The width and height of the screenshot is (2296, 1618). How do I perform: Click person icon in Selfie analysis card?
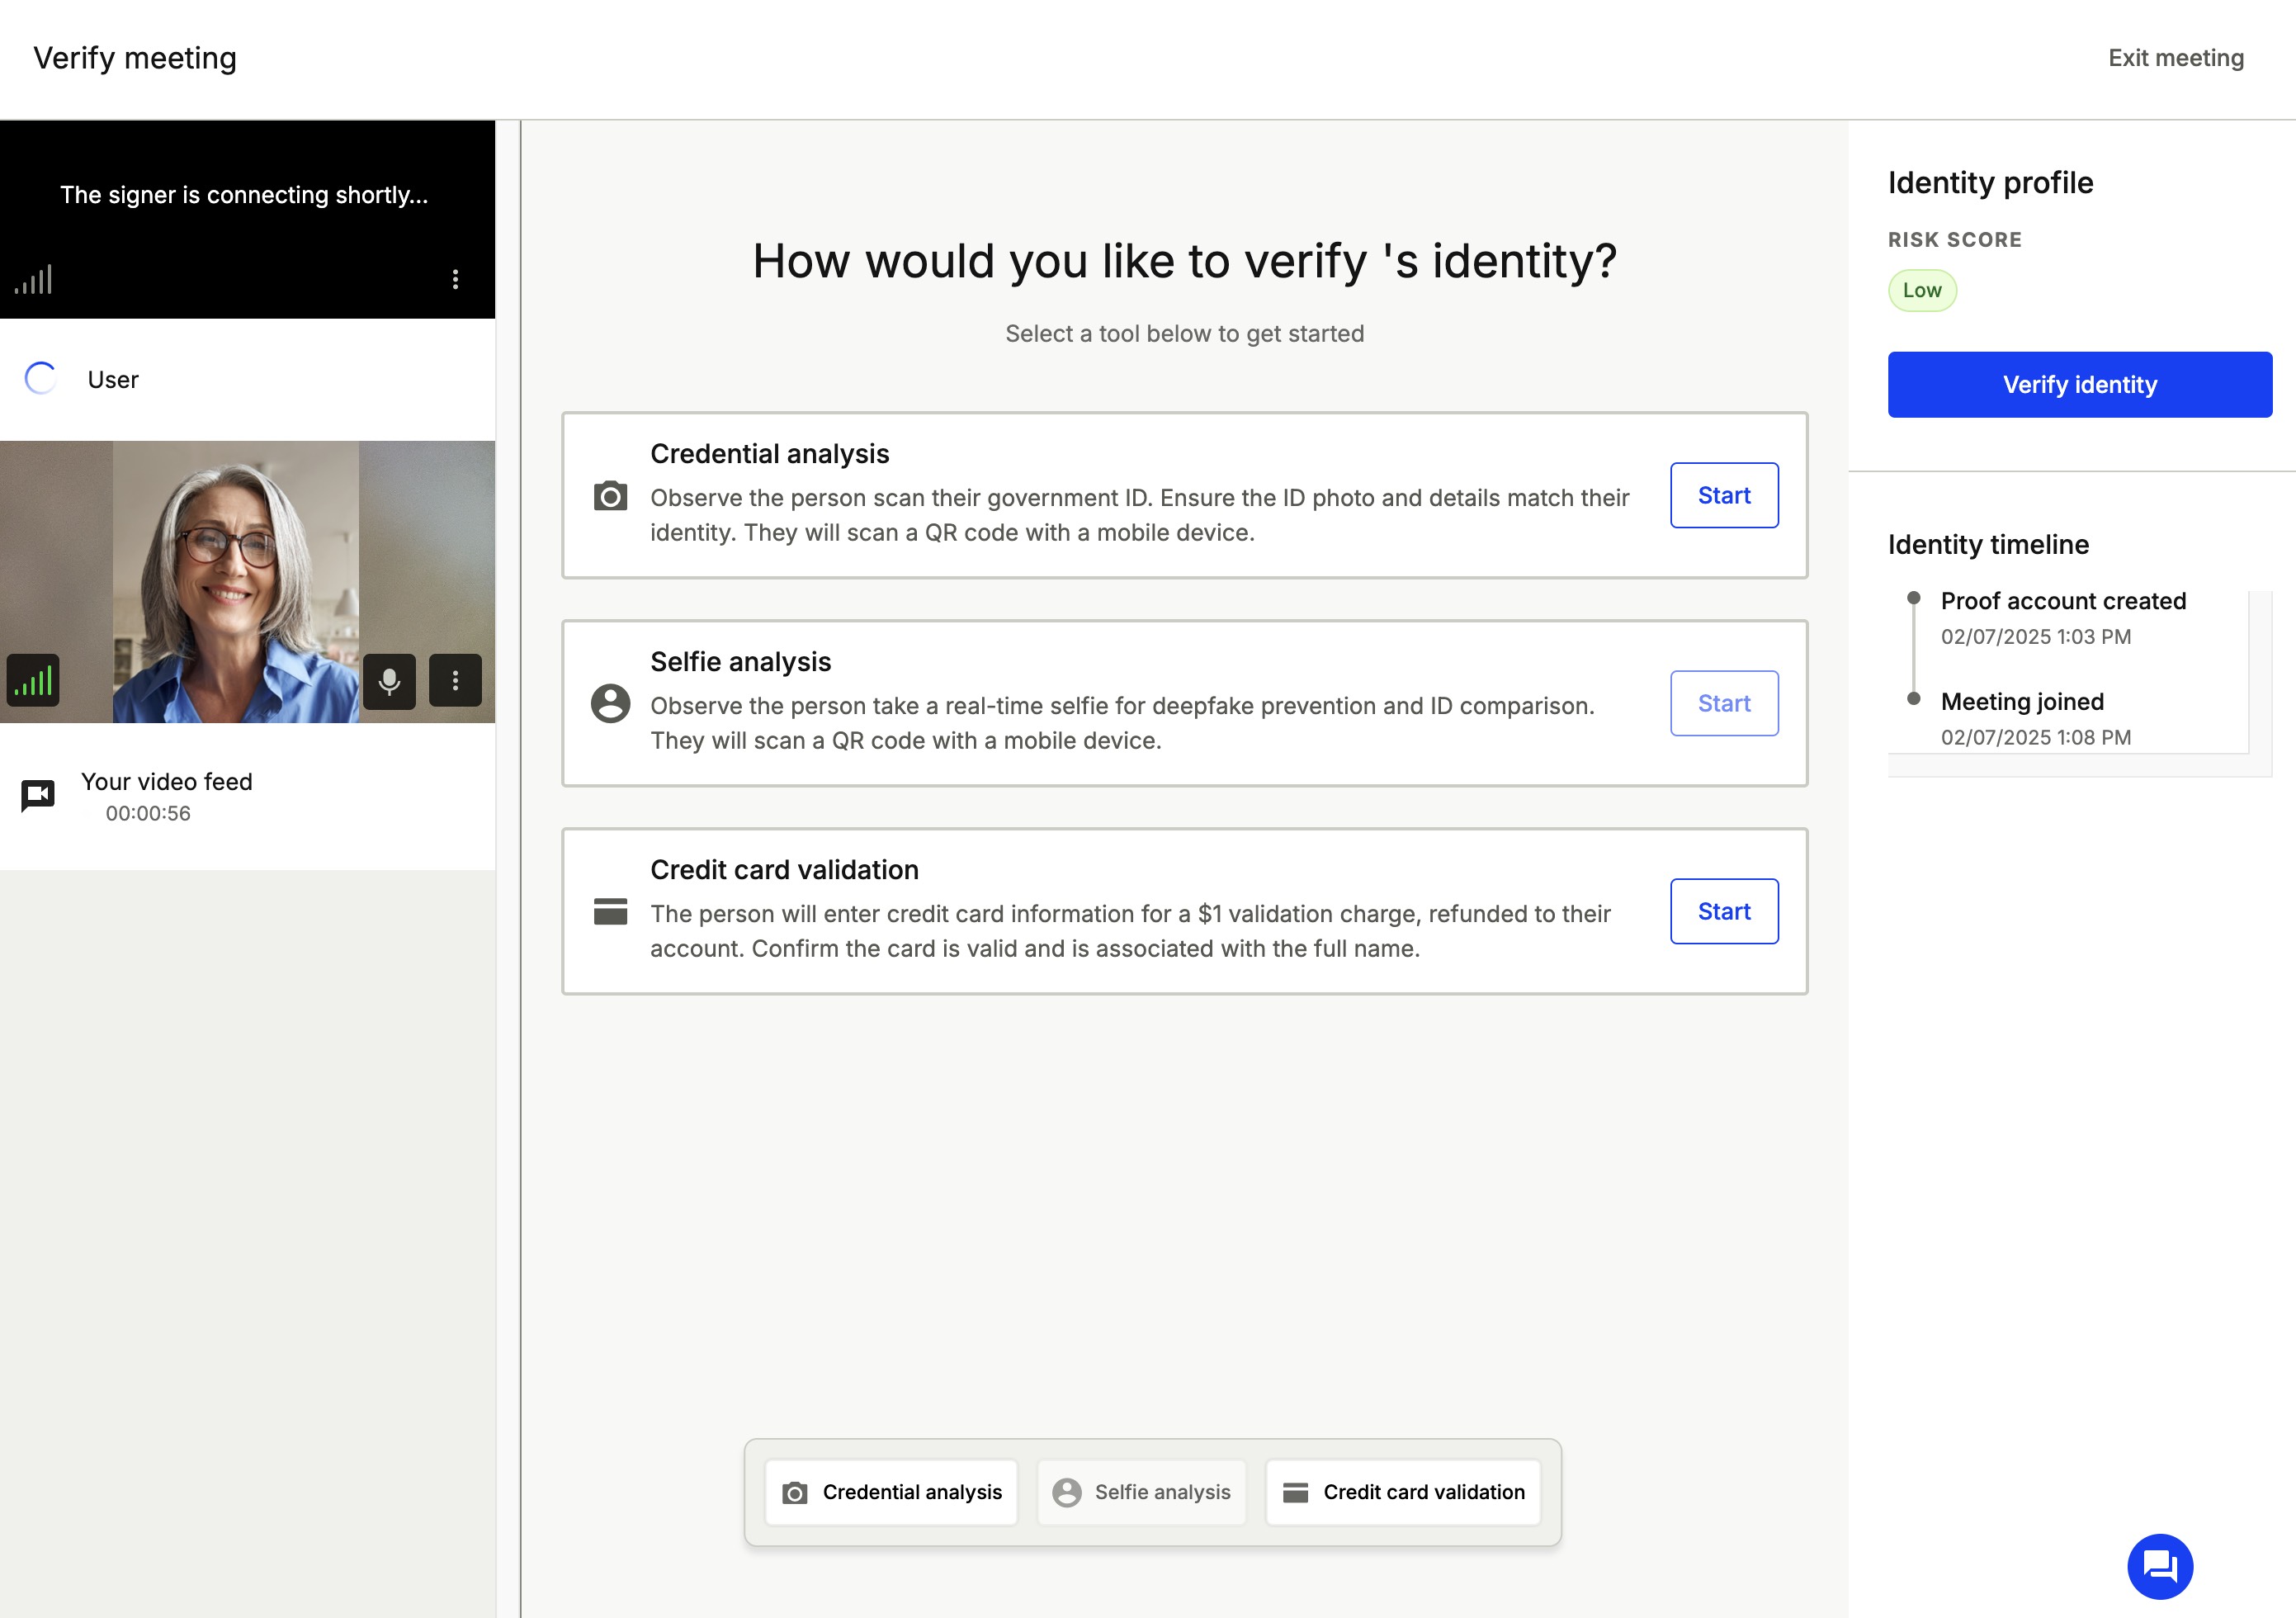click(610, 703)
